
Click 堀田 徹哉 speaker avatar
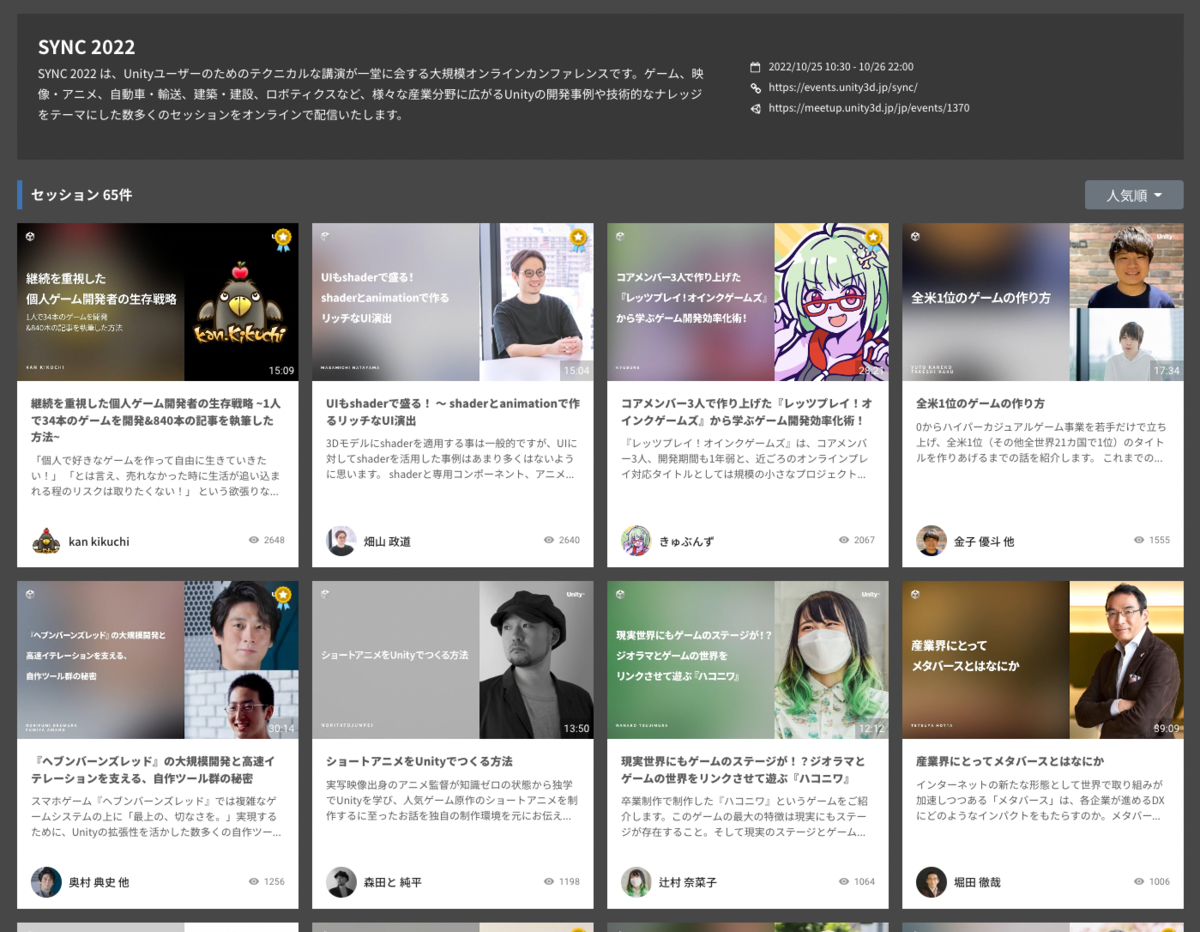pos(931,882)
